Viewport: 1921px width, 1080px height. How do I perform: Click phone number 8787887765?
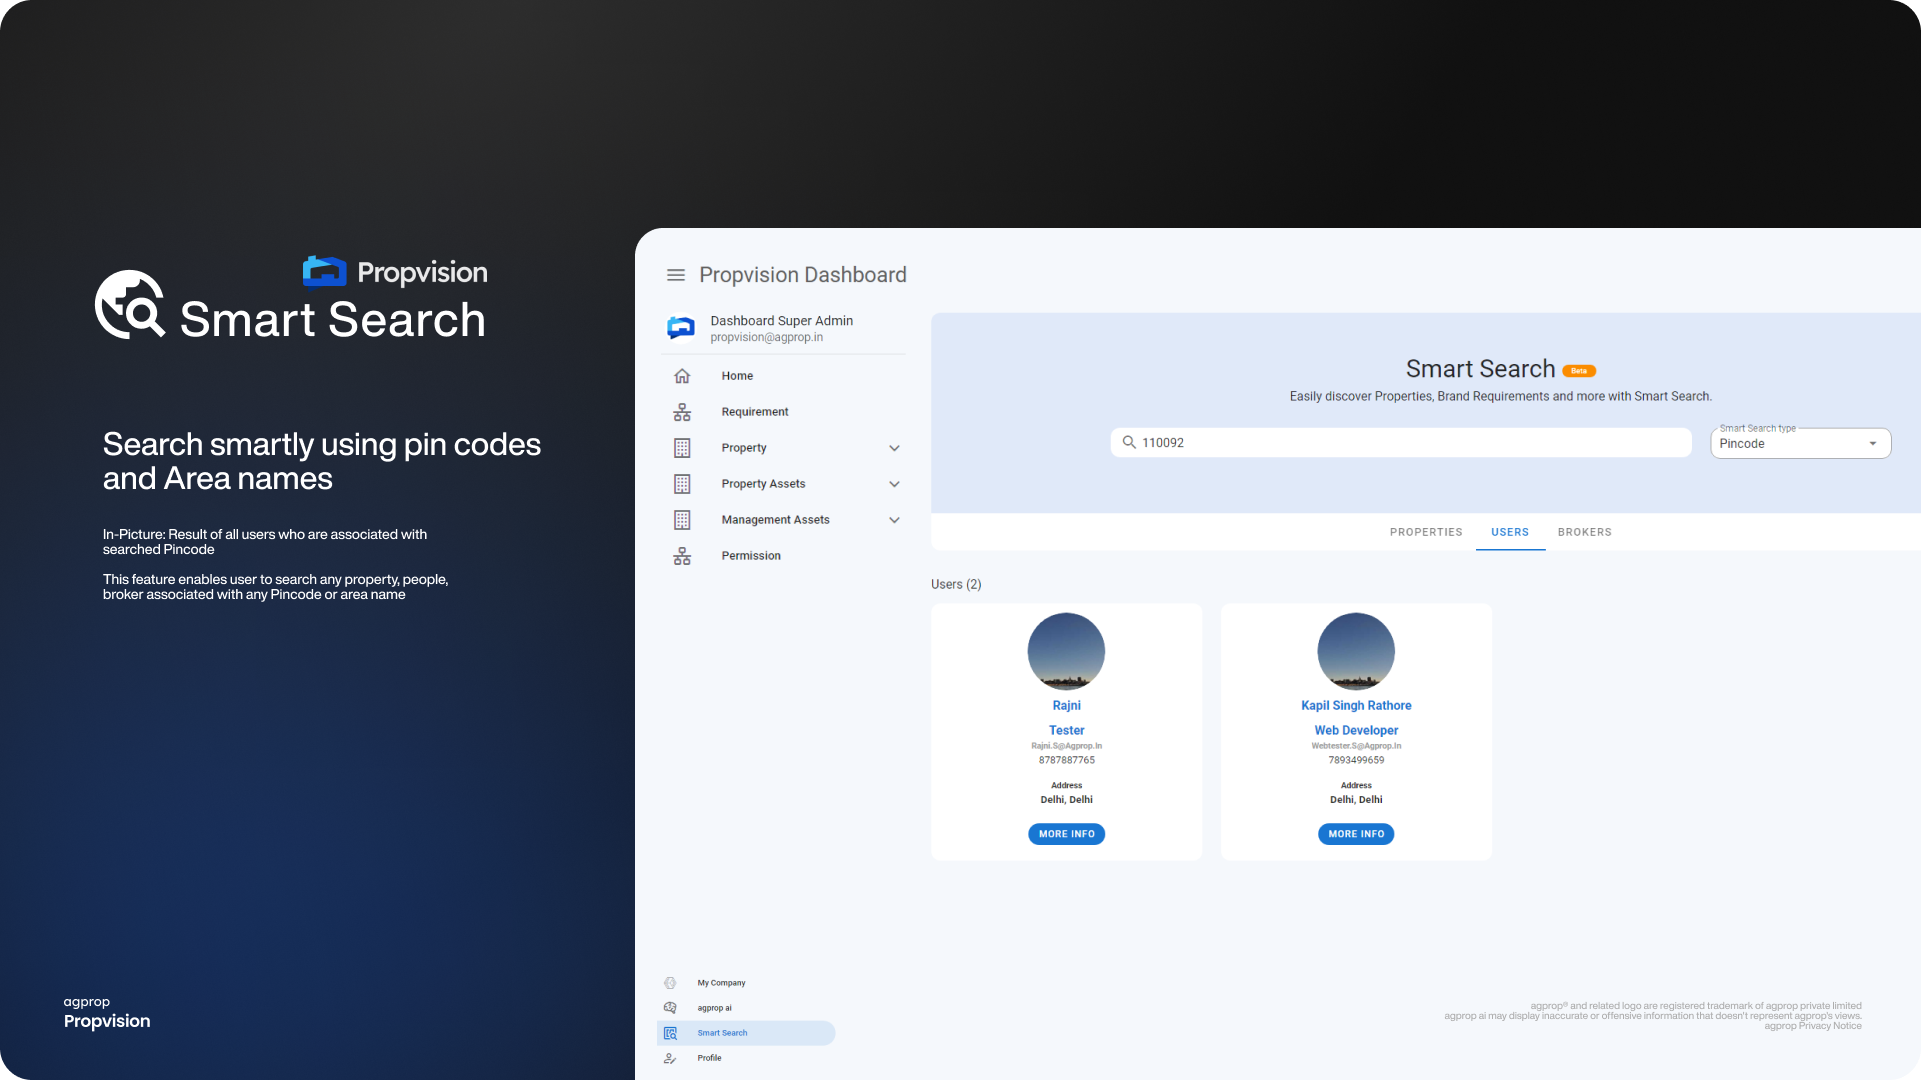[1066, 760]
